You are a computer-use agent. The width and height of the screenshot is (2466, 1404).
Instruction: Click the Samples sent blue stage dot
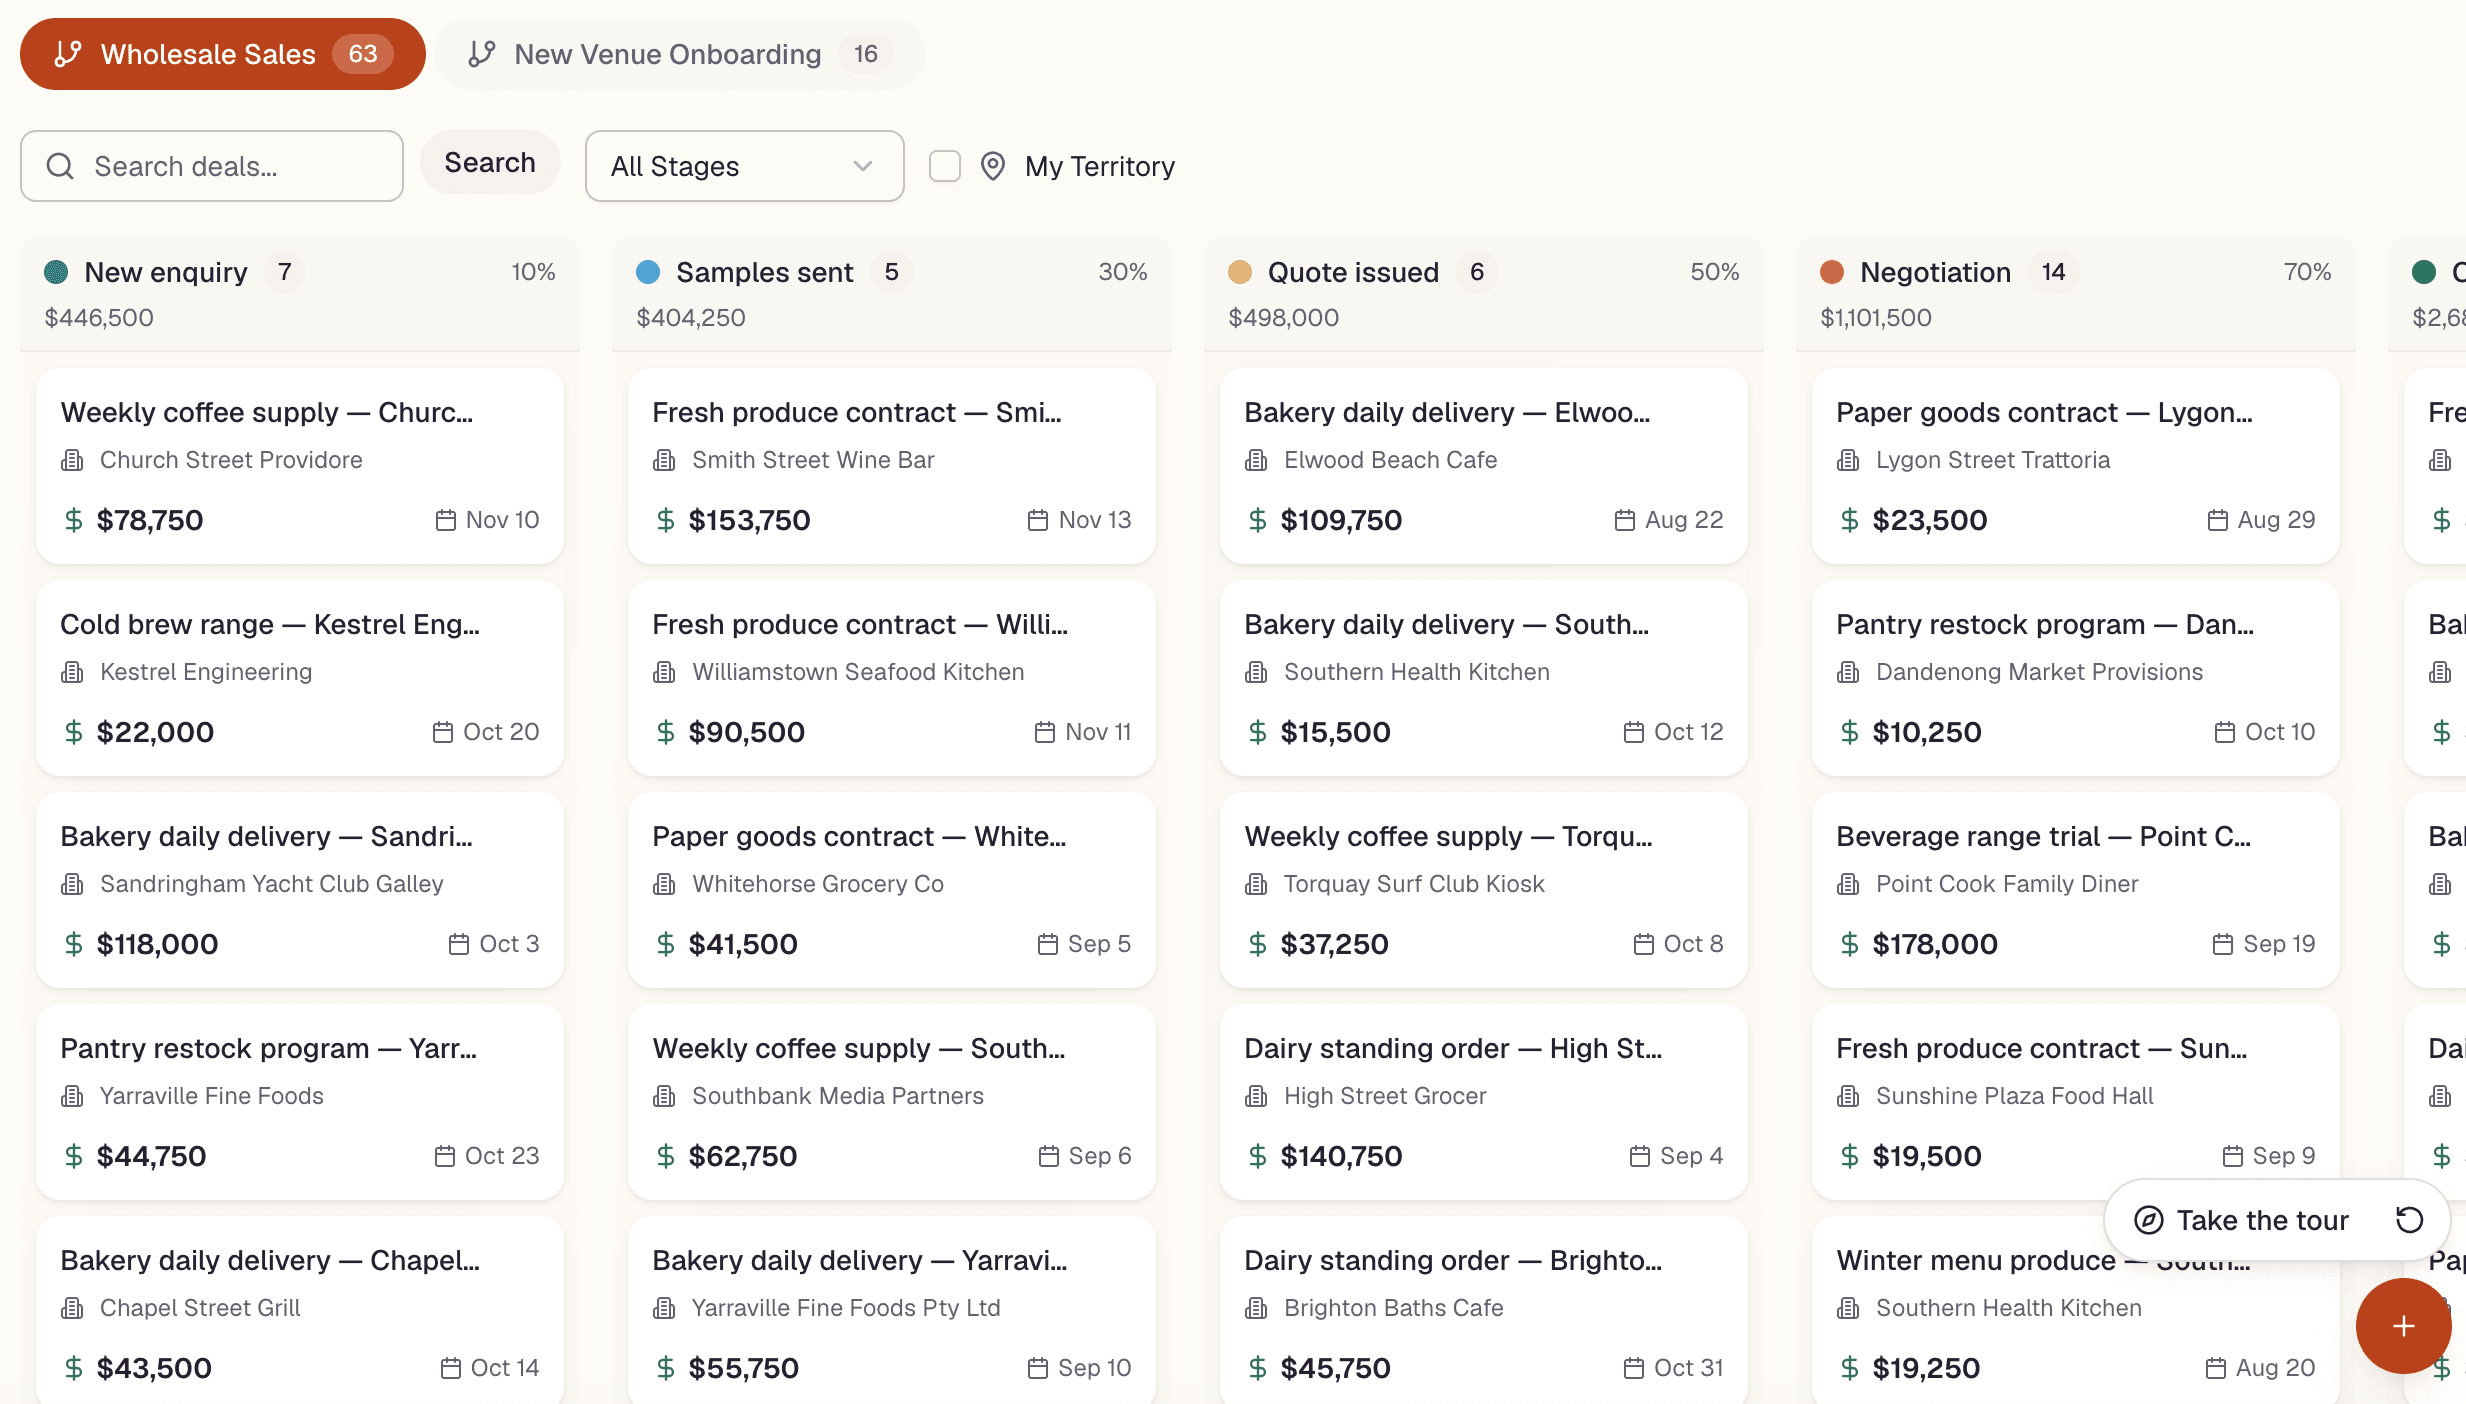point(648,272)
